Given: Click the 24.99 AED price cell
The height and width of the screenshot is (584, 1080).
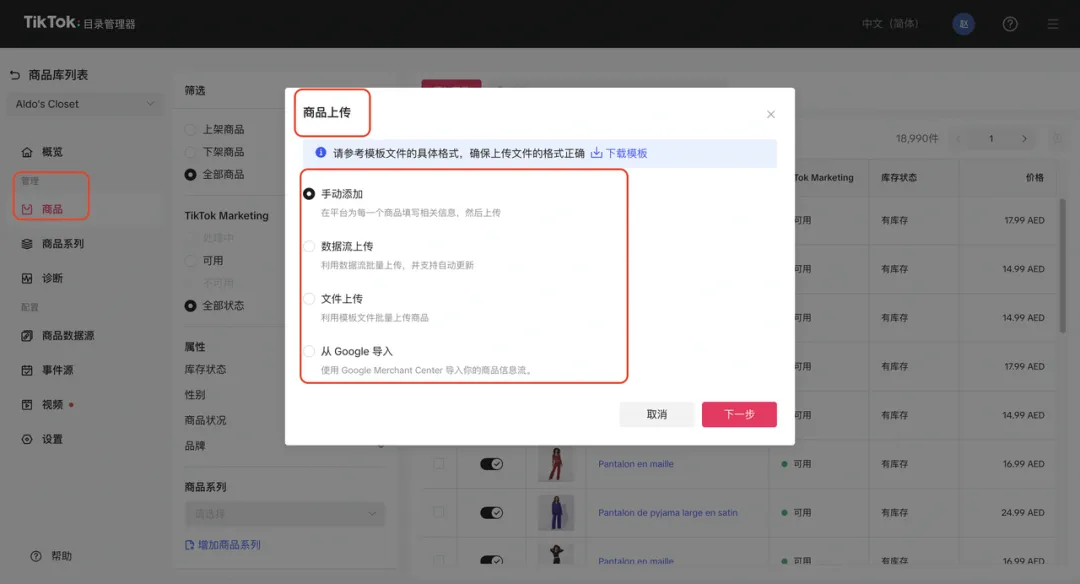Looking at the screenshot, I should point(1023,512).
